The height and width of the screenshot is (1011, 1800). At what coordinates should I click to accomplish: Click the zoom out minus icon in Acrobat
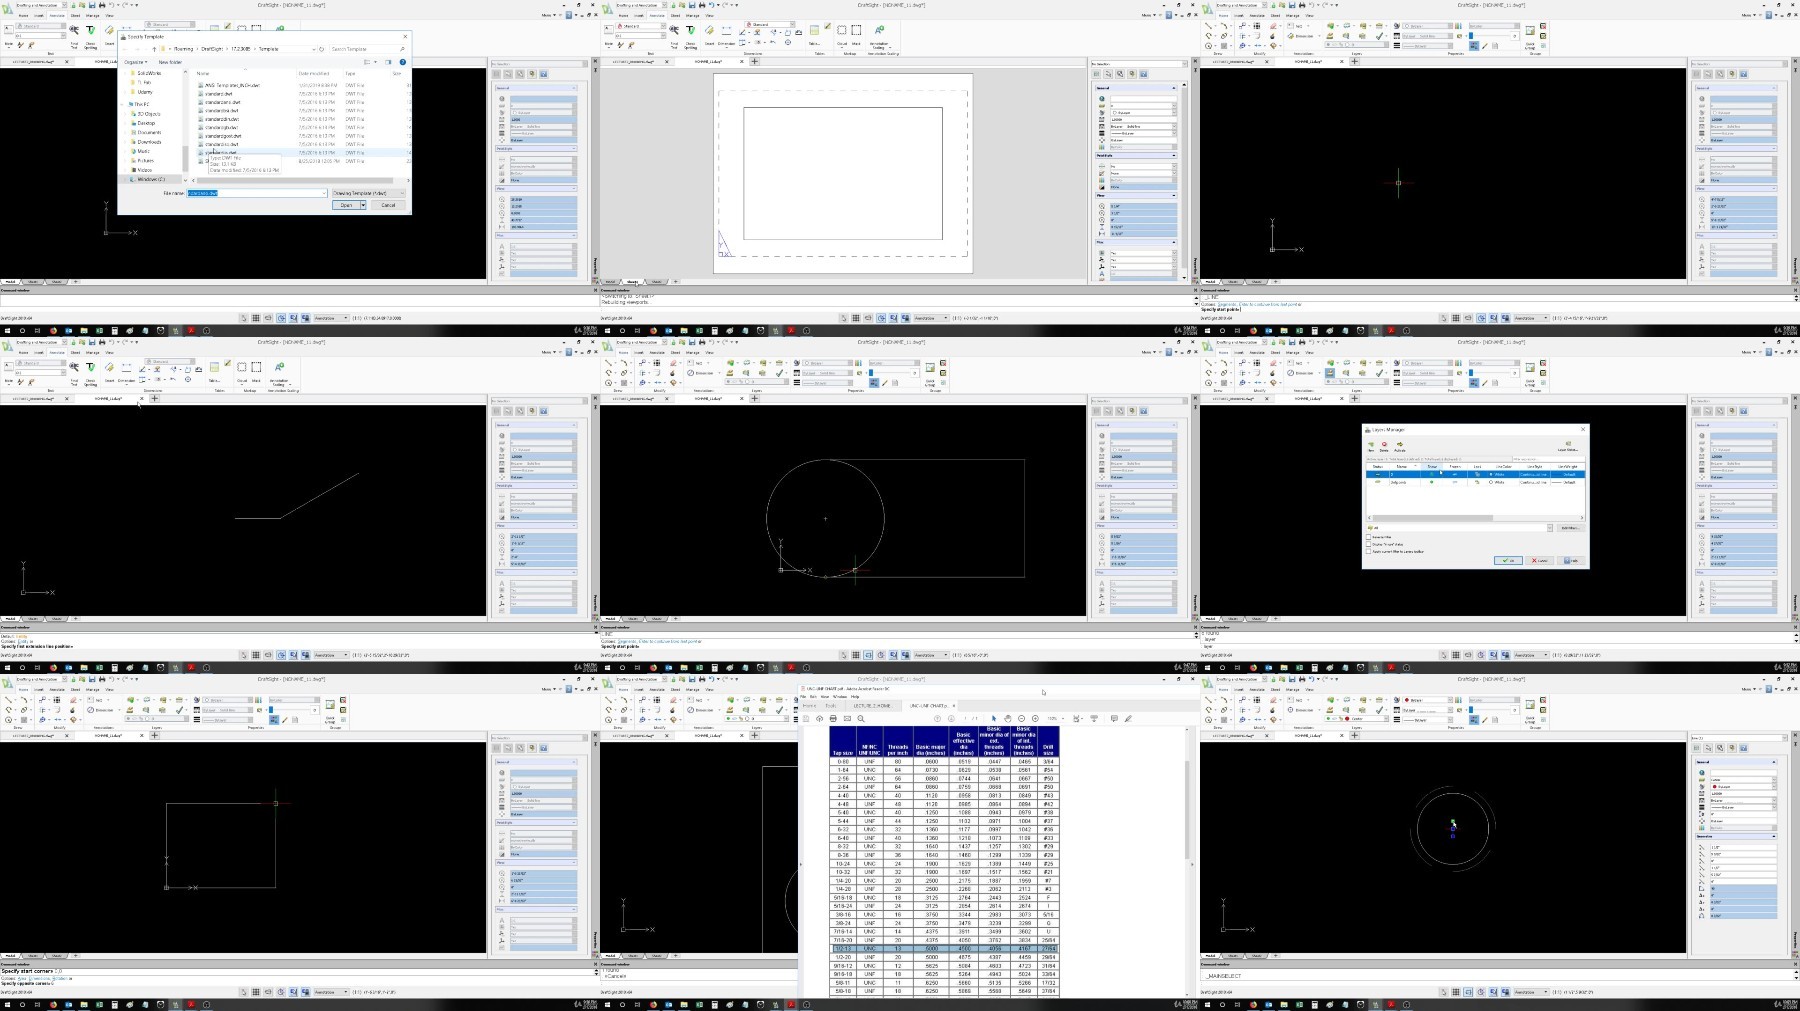[x=1021, y=718]
